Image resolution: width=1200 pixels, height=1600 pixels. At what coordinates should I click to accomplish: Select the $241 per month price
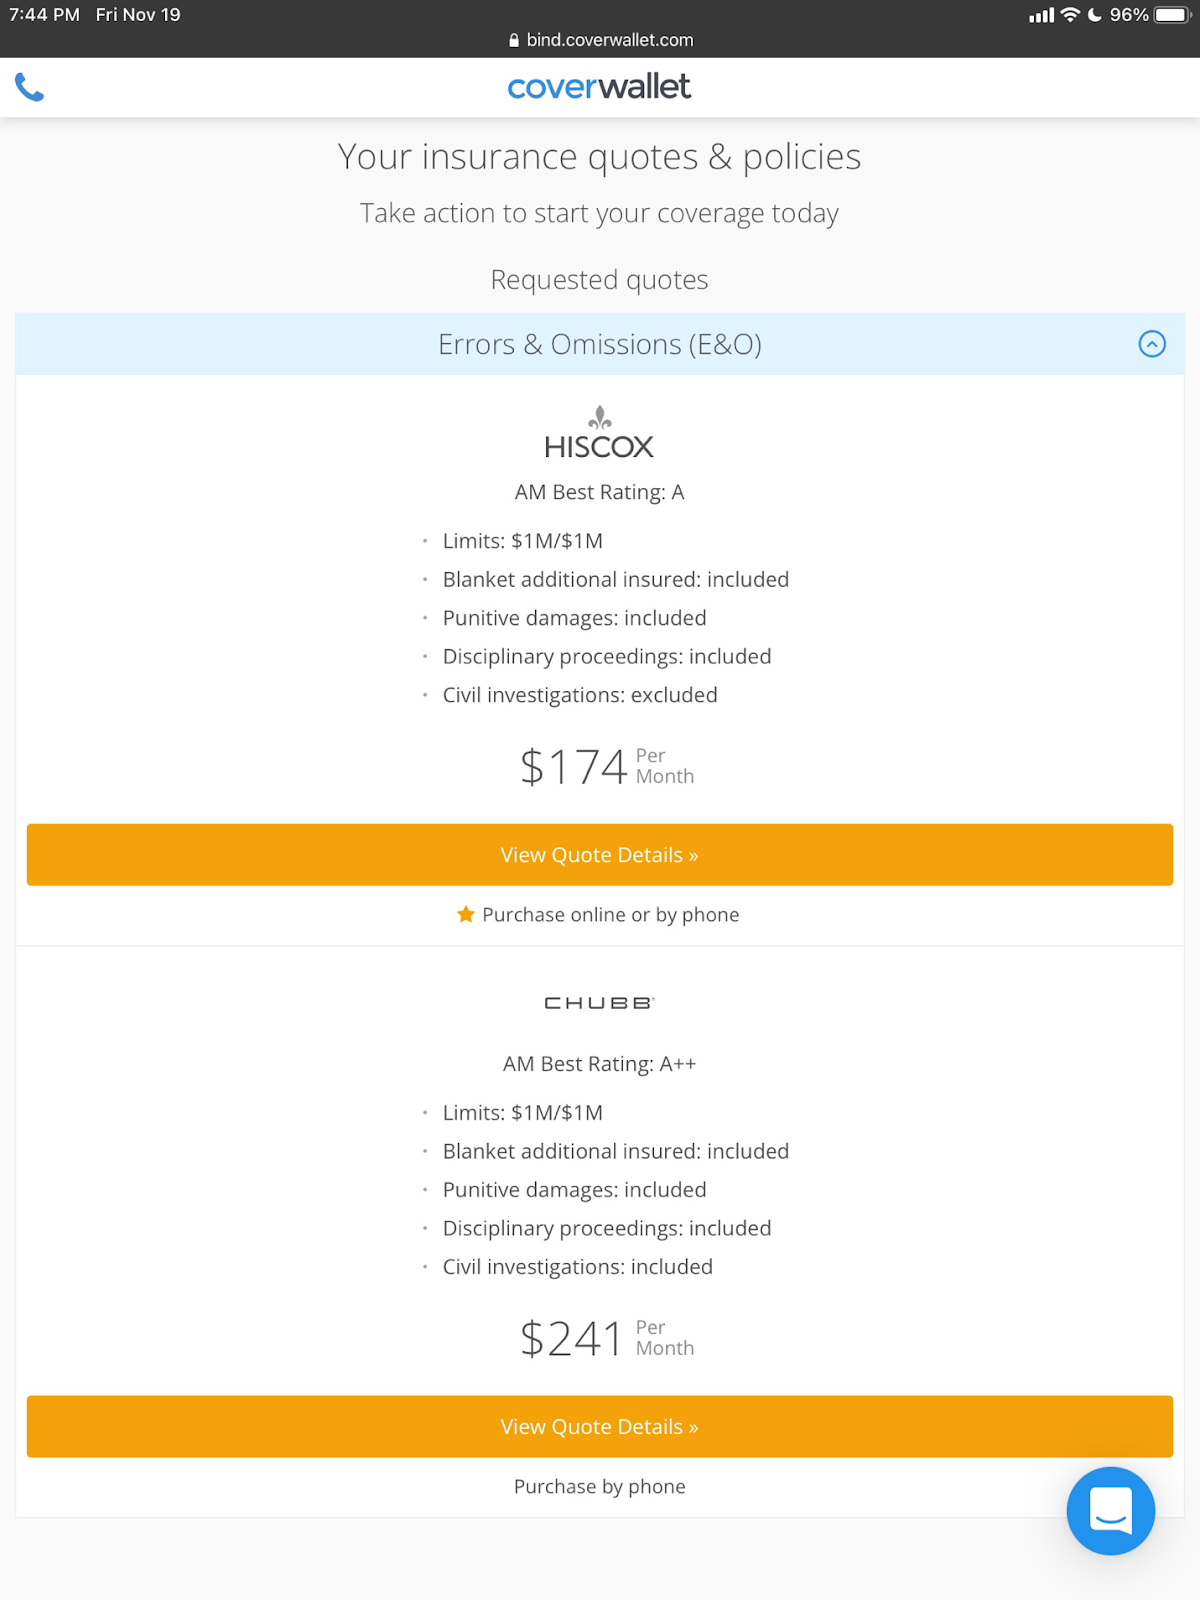tap(572, 1339)
